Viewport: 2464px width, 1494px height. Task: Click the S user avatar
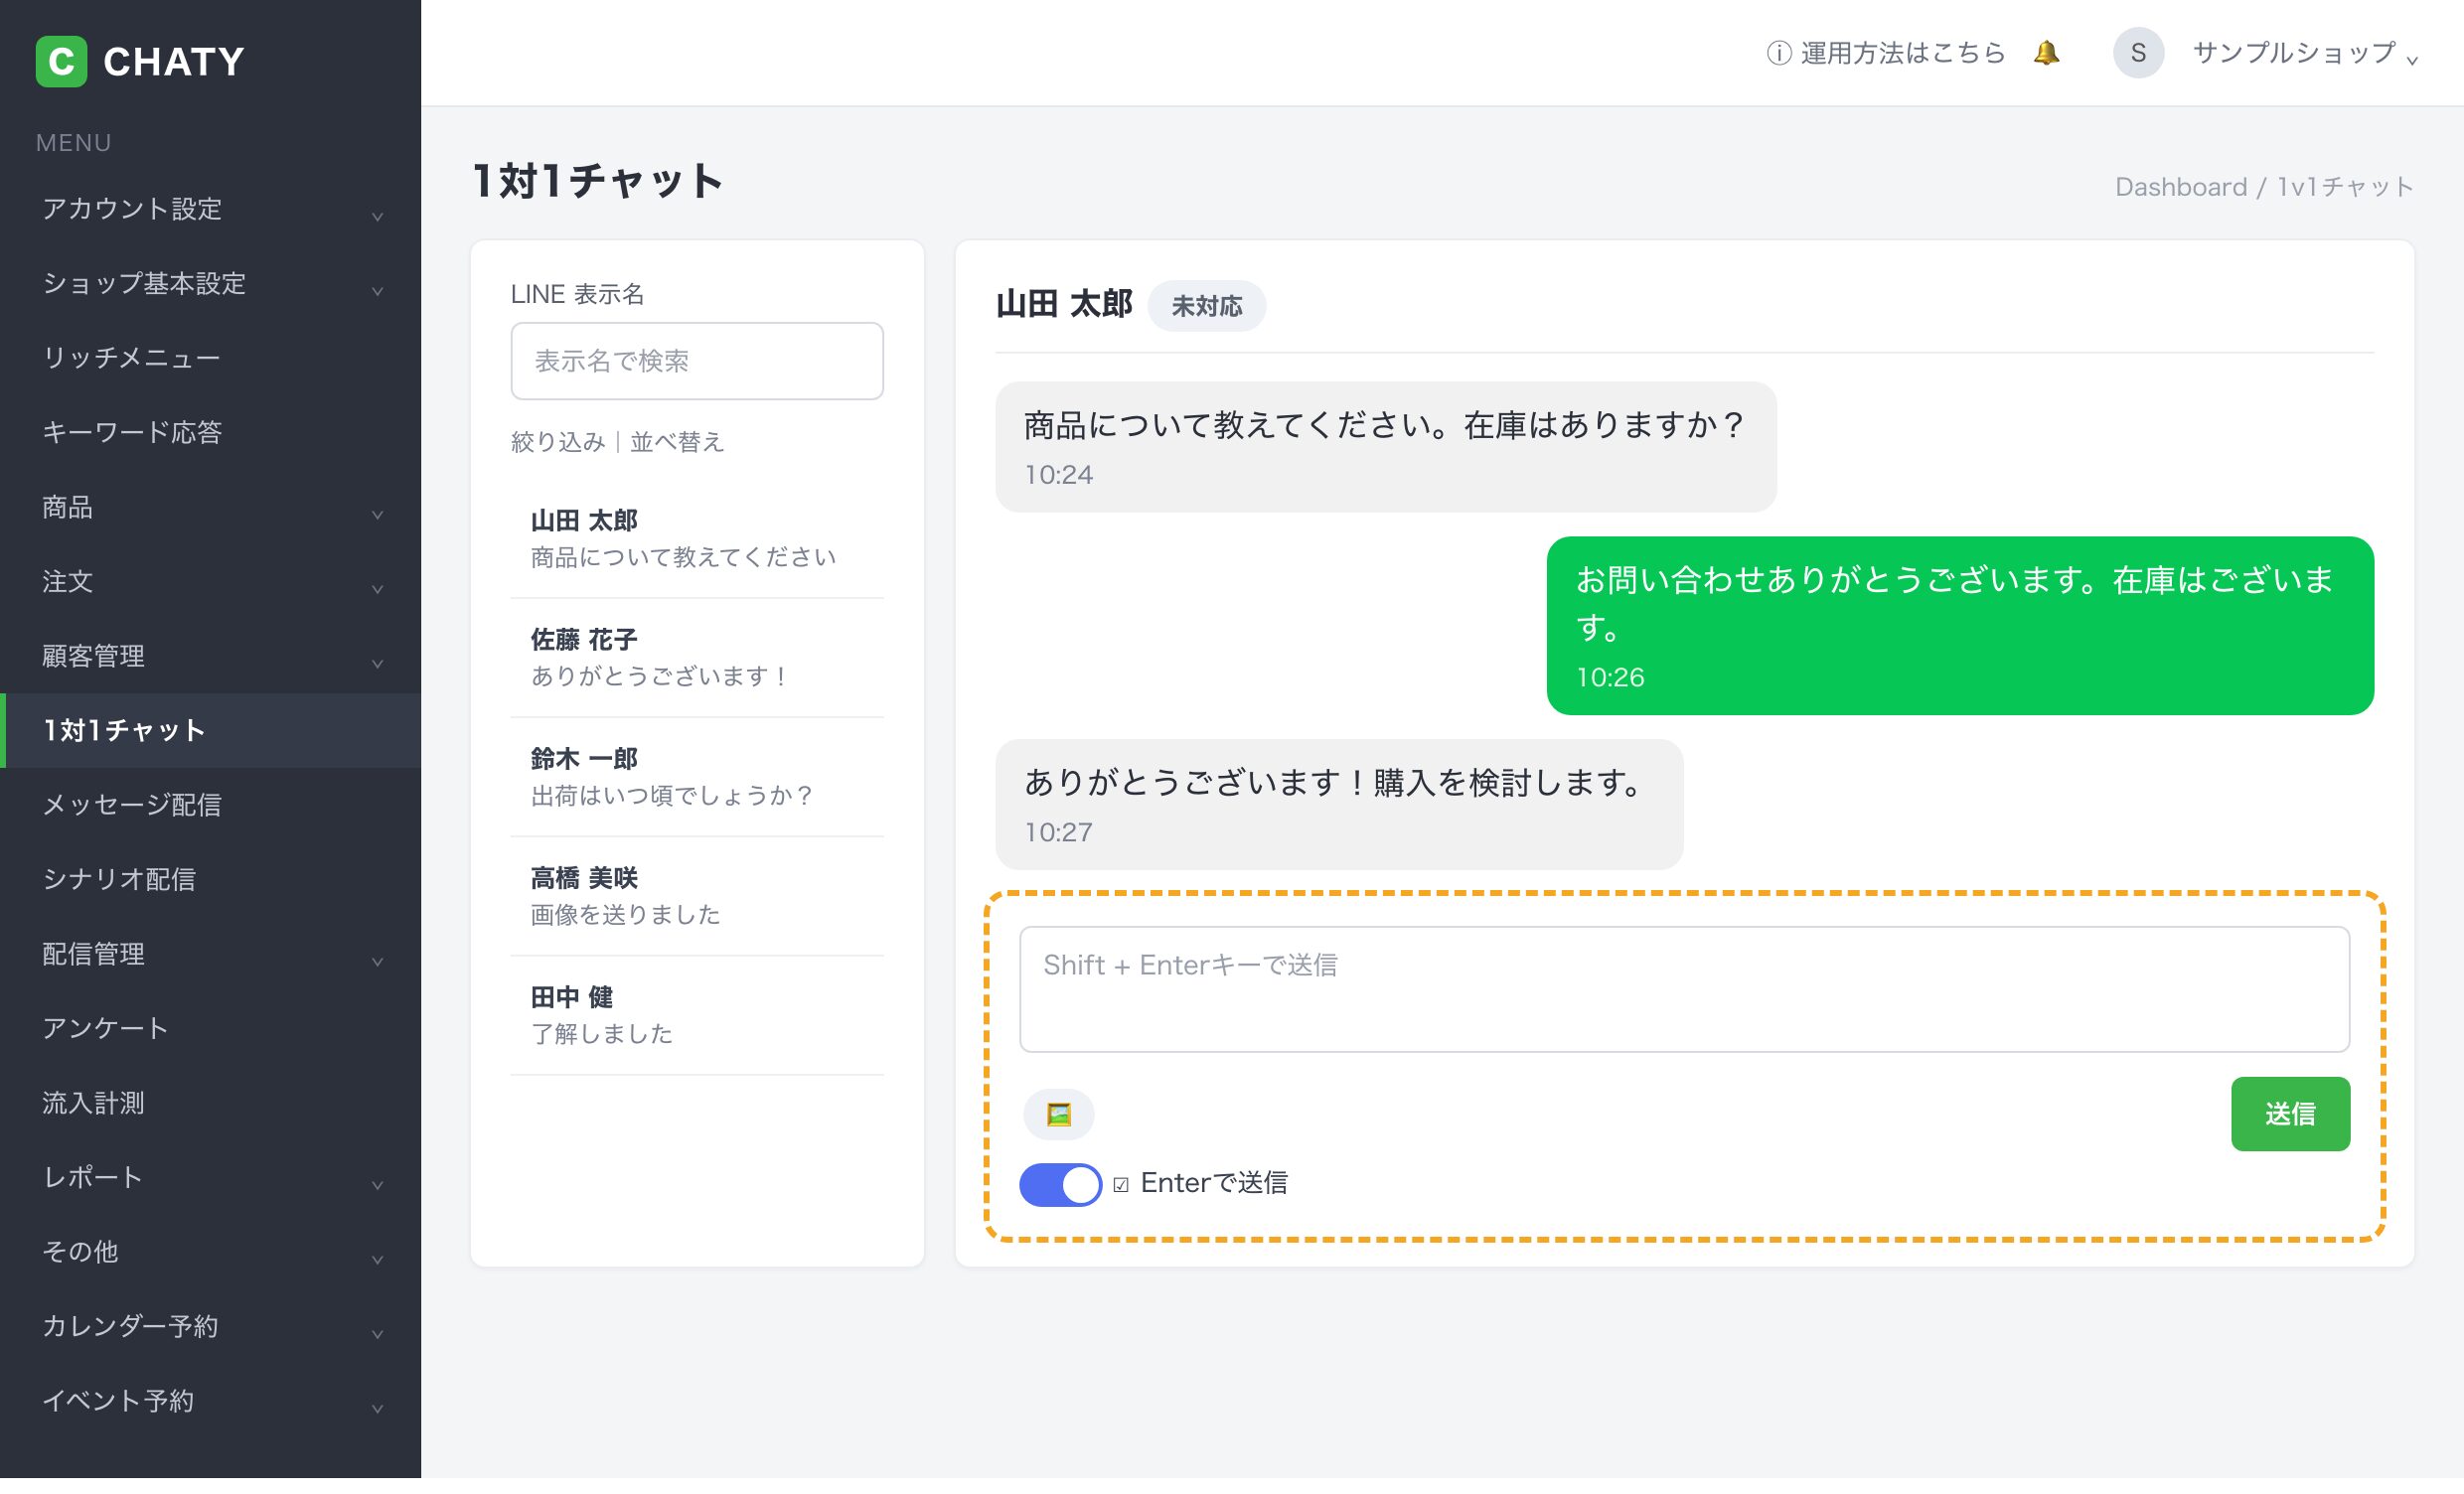[x=2138, y=53]
